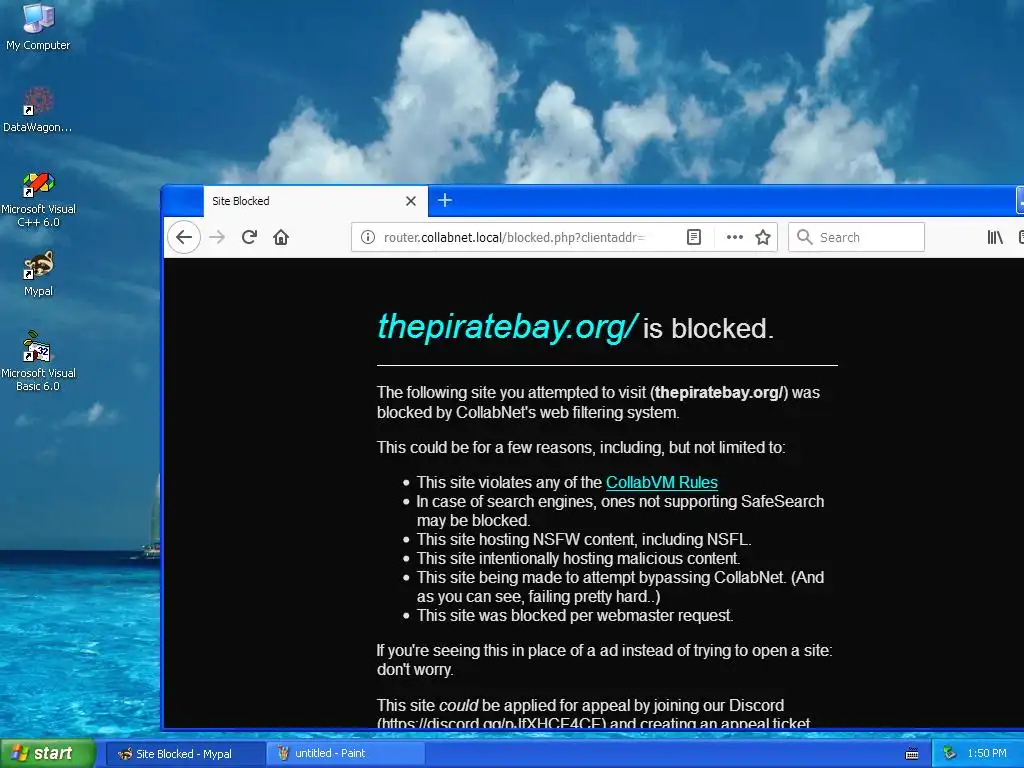This screenshot has width=1024, height=768.
Task: Open My Computer desktop icon
Action: (x=38, y=27)
